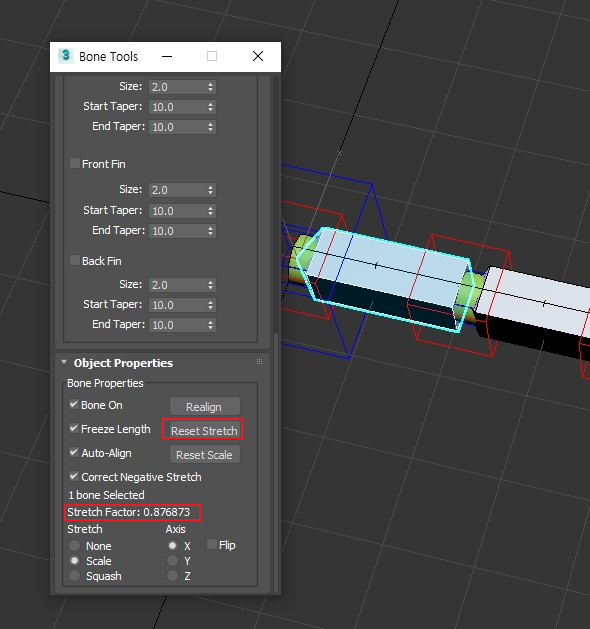Disable the Auto-Align checkbox

point(73,452)
